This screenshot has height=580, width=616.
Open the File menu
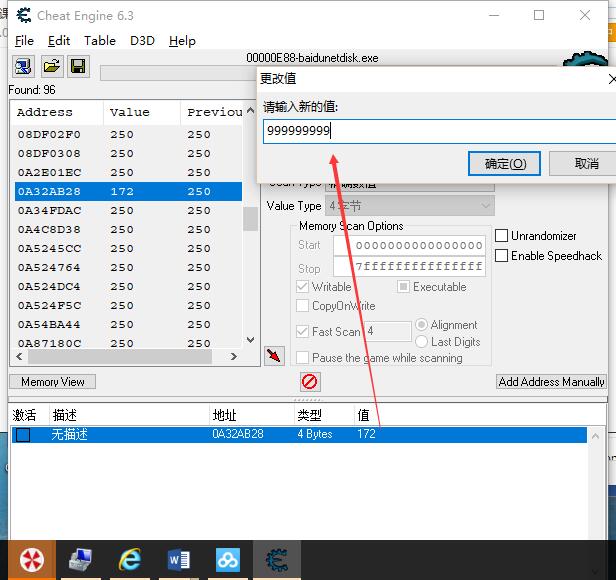point(25,41)
